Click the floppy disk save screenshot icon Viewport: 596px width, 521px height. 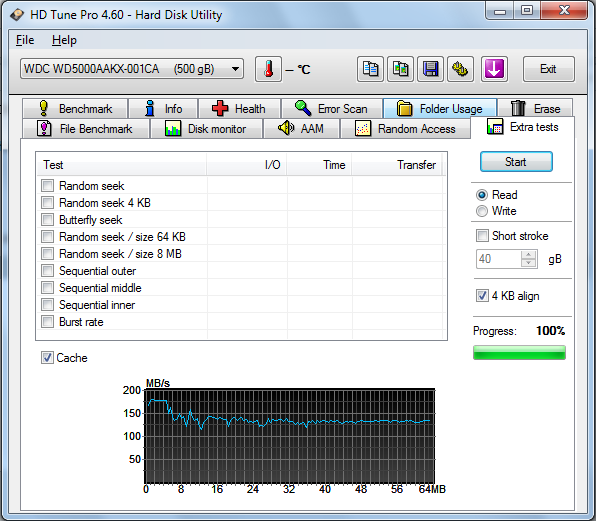(430, 69)
